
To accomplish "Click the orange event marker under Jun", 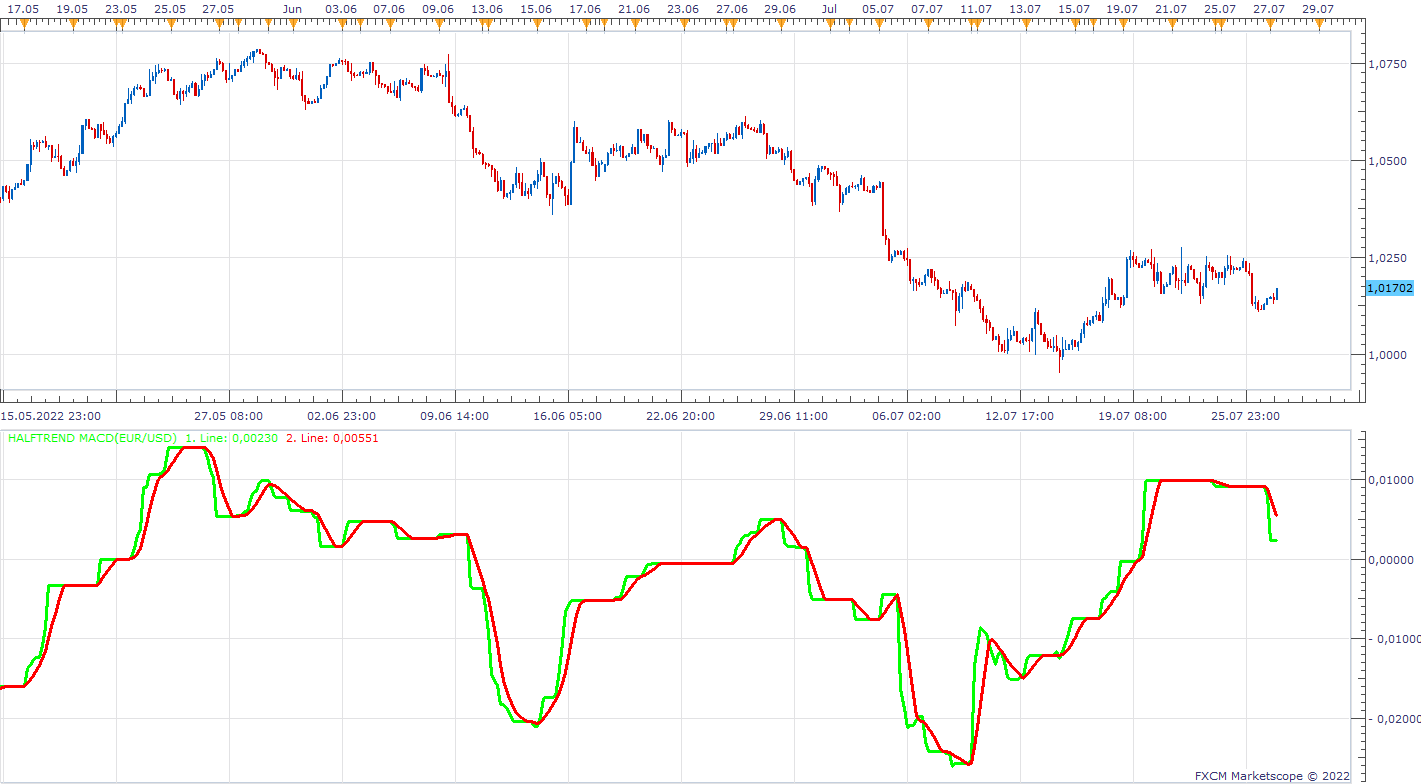I will click(x=292, y=24).
